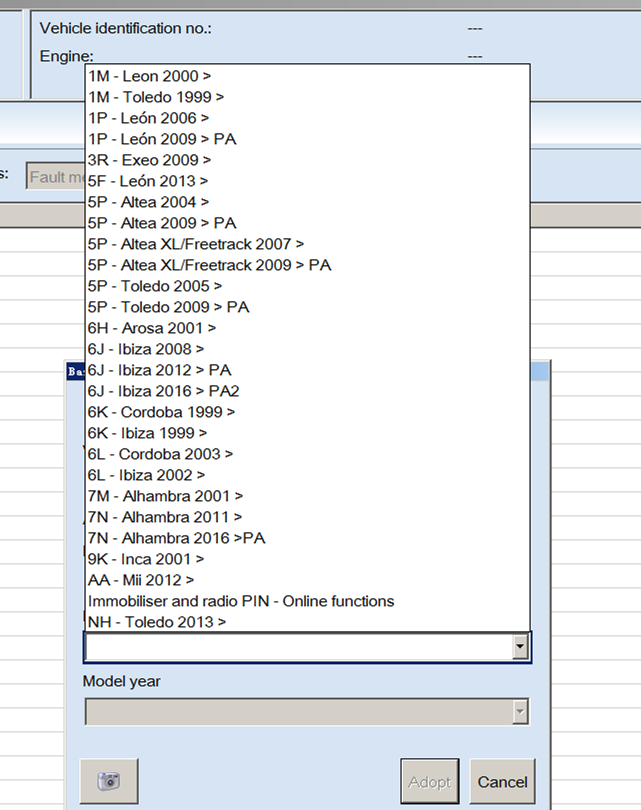Choose 5P - Altea XL/Freetrack 2007 >
This screenshot has width=641, height=810.
click(x=307, y=244)
